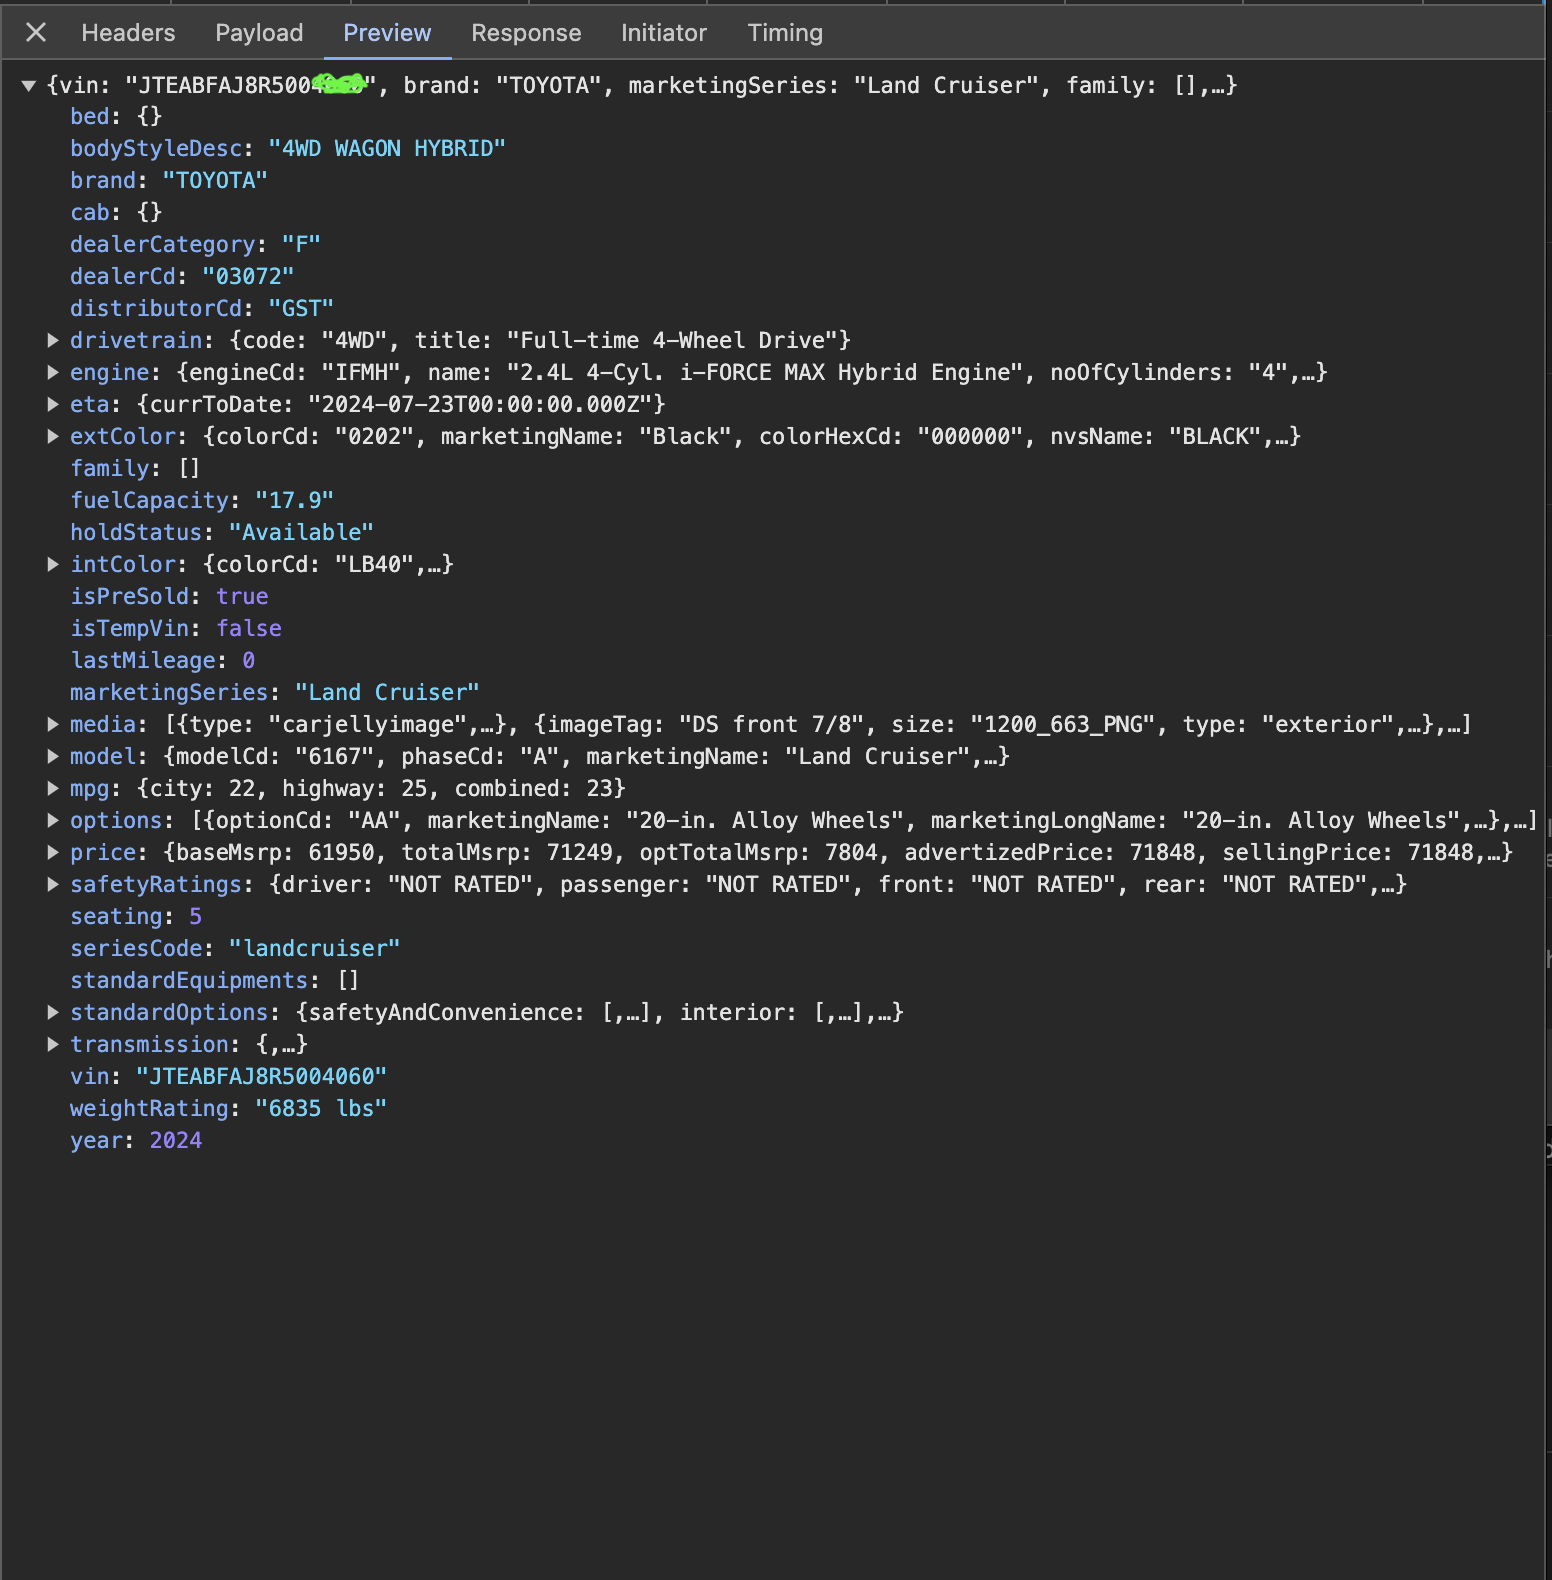The height and width of the screenshot is (1580, 1552).
Task: Expand the extColor object
Action: (53, 436)
